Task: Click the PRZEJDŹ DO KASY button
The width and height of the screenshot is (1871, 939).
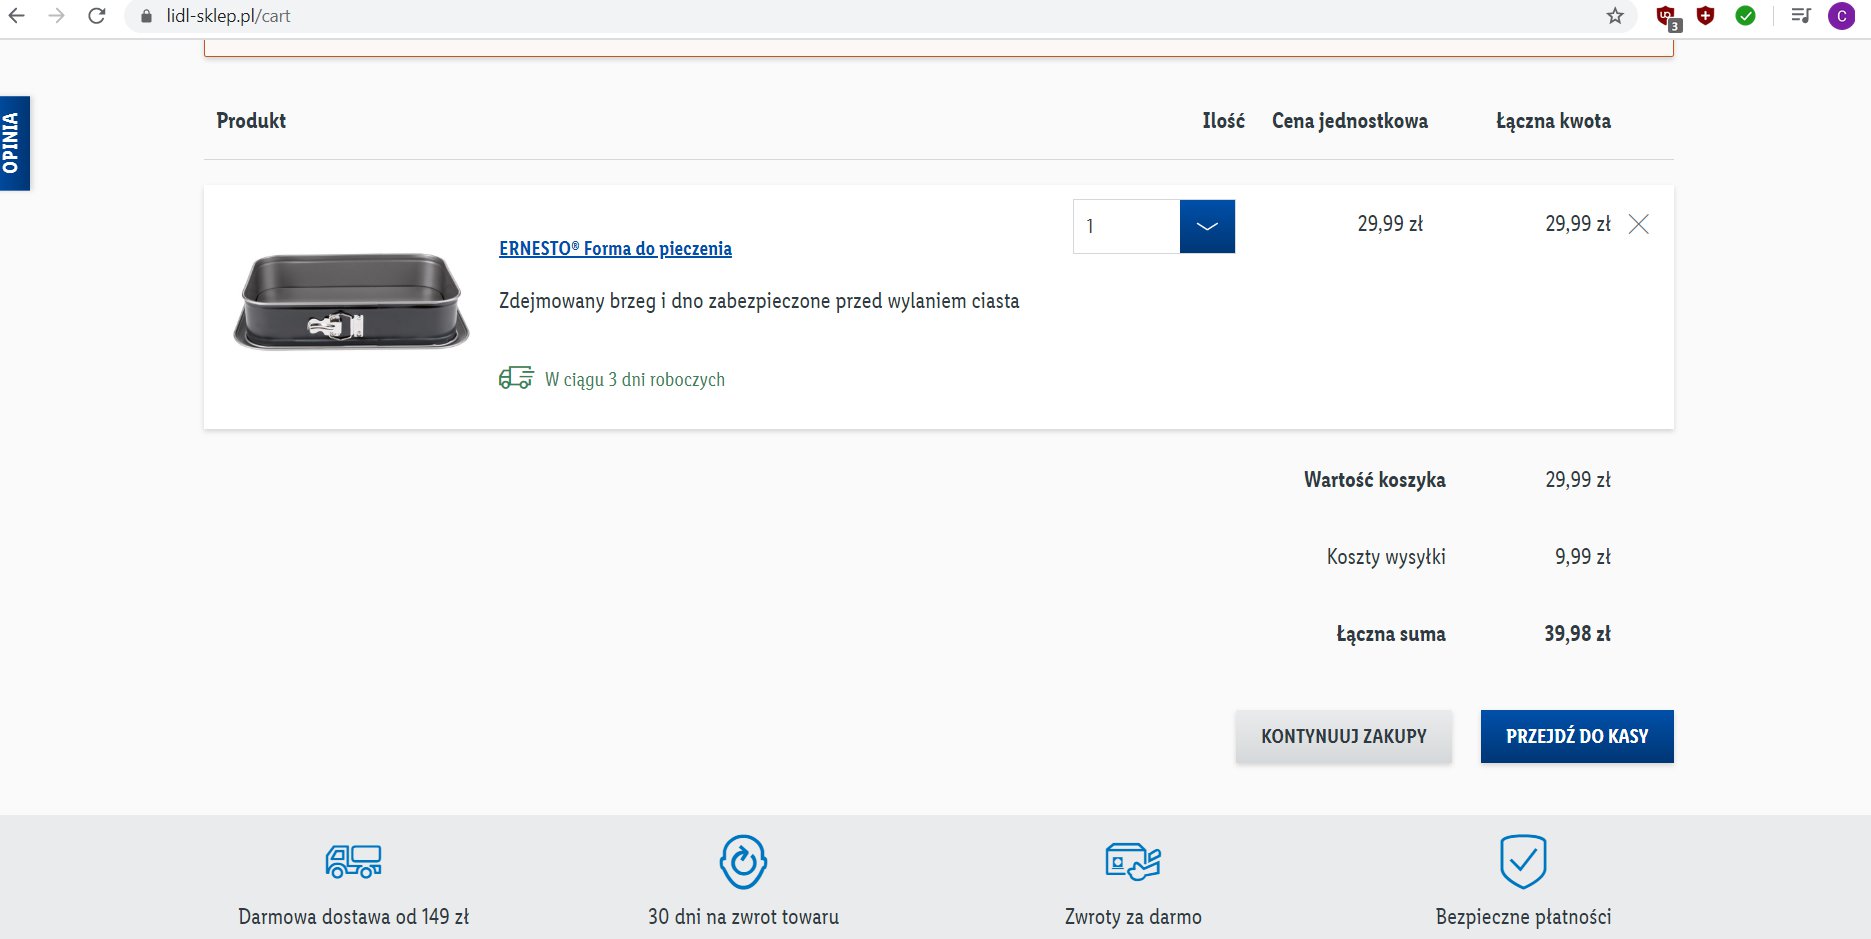Action: tap(1577, 736)
